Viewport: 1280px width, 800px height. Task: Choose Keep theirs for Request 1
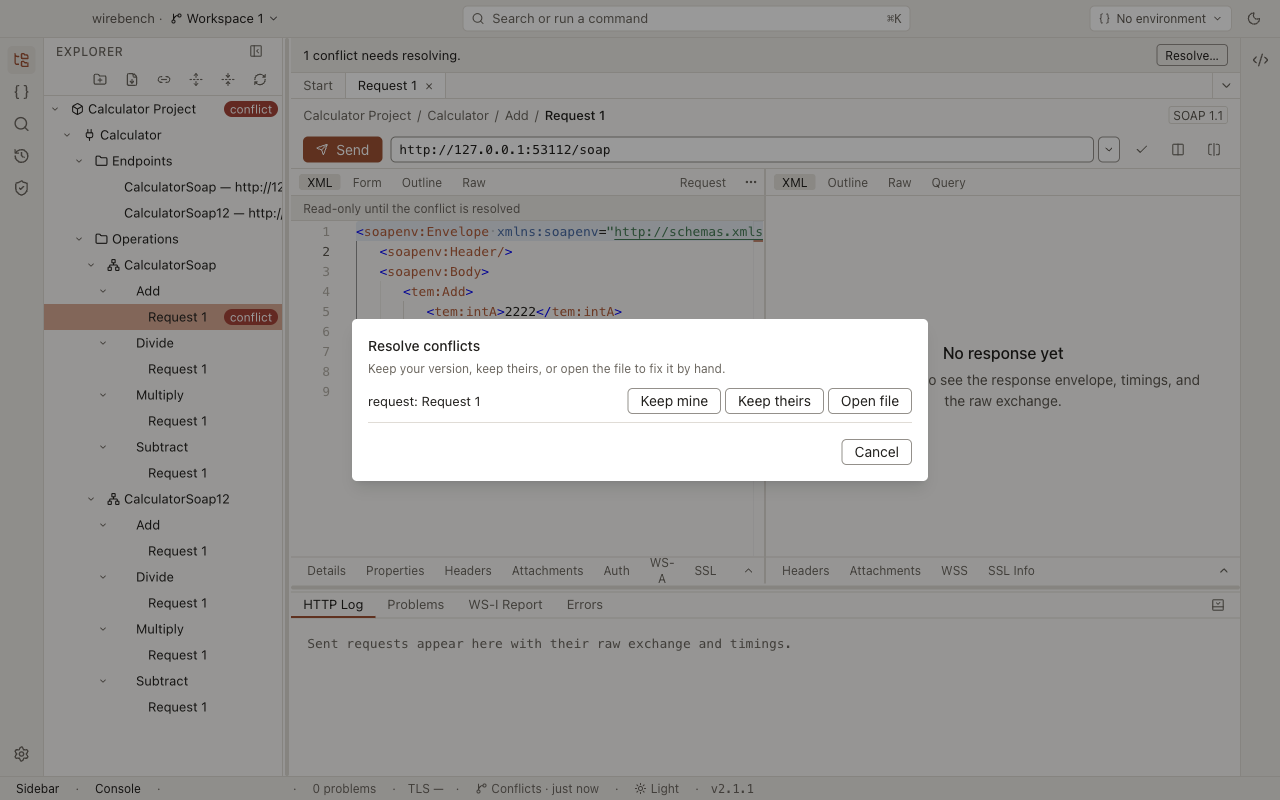[x=774, y=401]
